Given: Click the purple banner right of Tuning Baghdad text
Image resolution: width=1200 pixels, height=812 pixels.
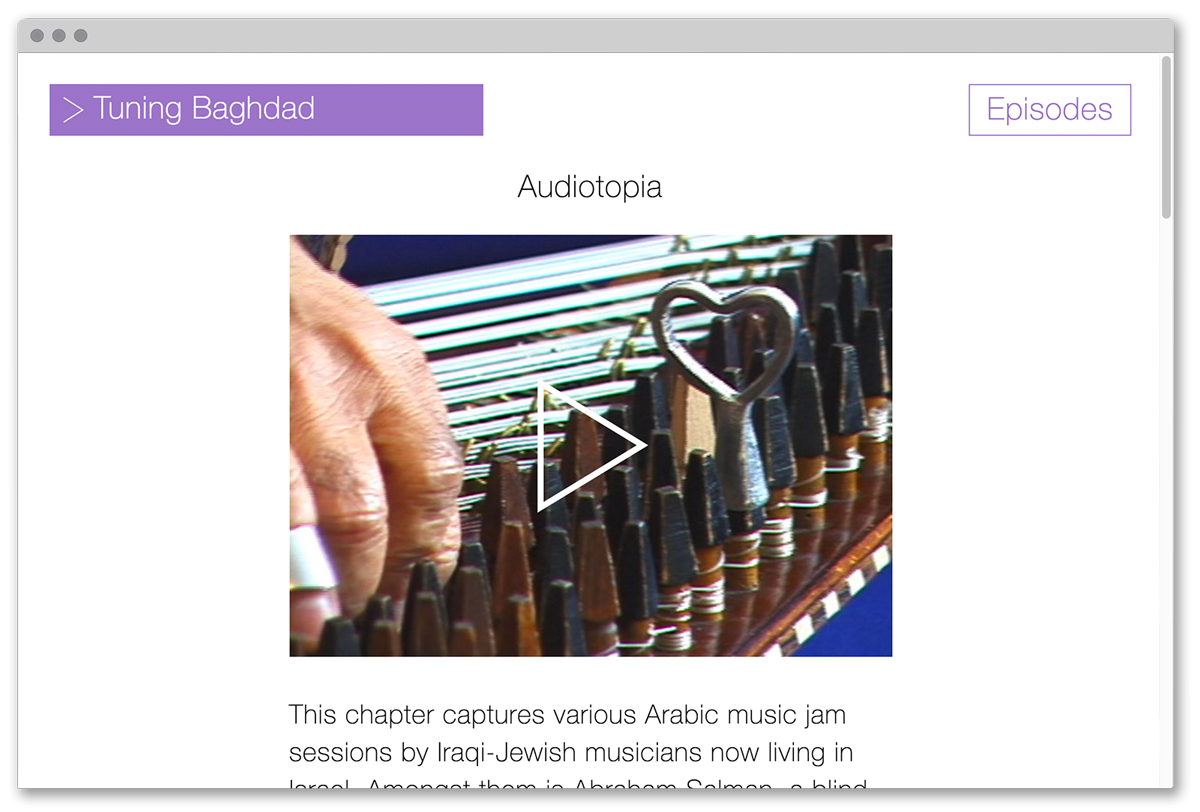Looking at the screenshot, I should pos(400,110).
